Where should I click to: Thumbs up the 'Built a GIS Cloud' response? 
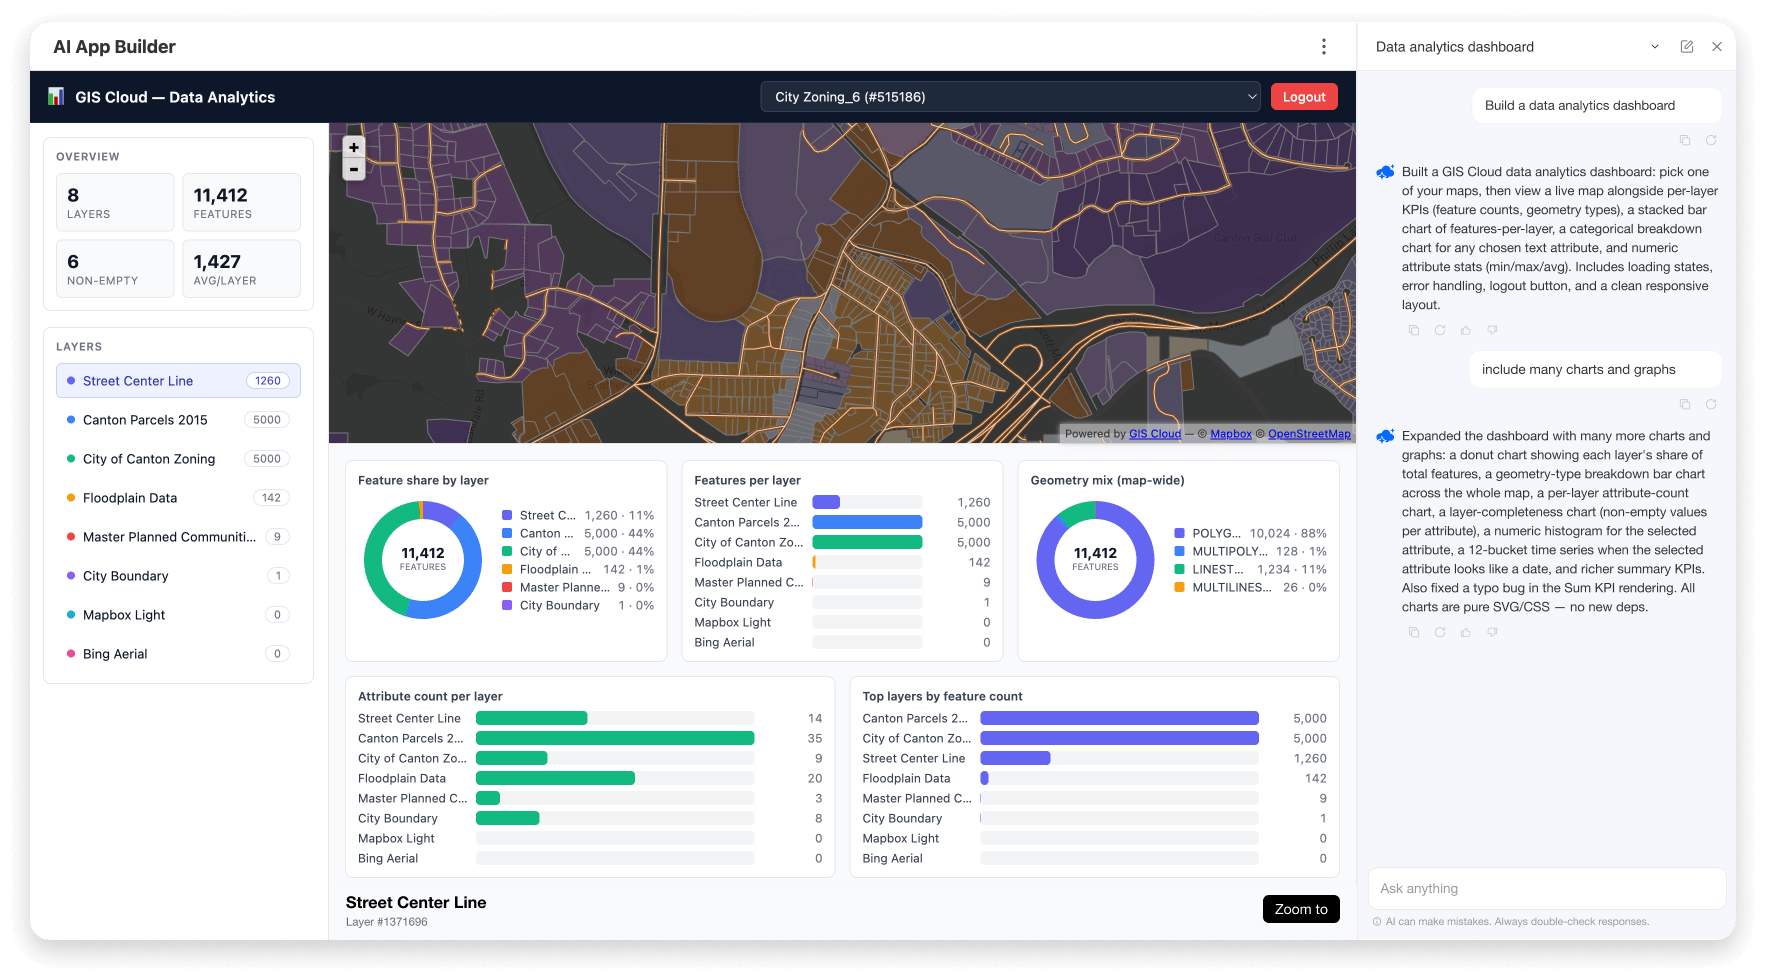pos(1466,330)
